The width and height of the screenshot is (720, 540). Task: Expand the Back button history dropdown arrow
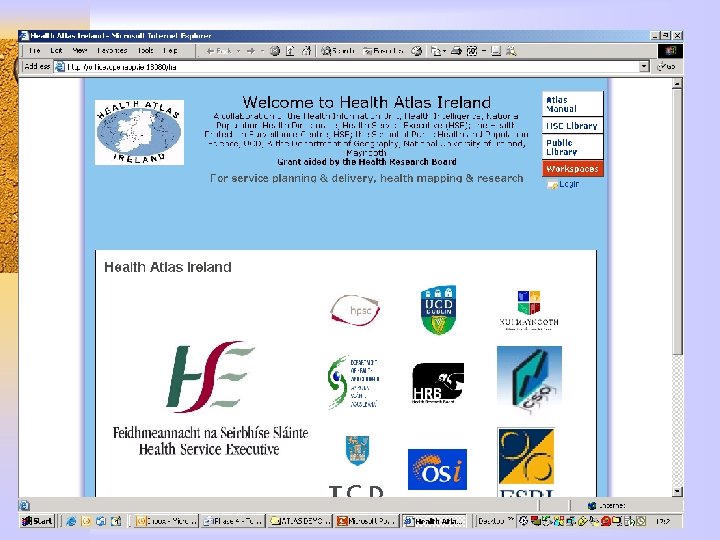click(x=238, y=51)
